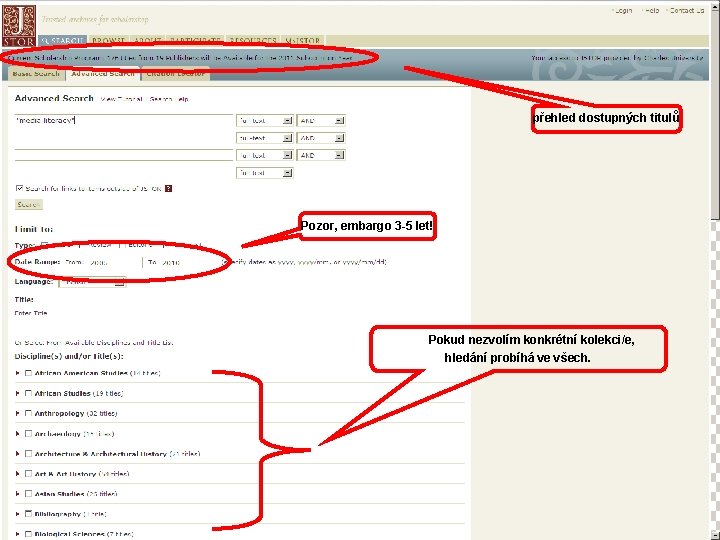Viewport: 720px width, 540px height.
Task: Open the View Tutorial link
Action: (x=121, y=99)
